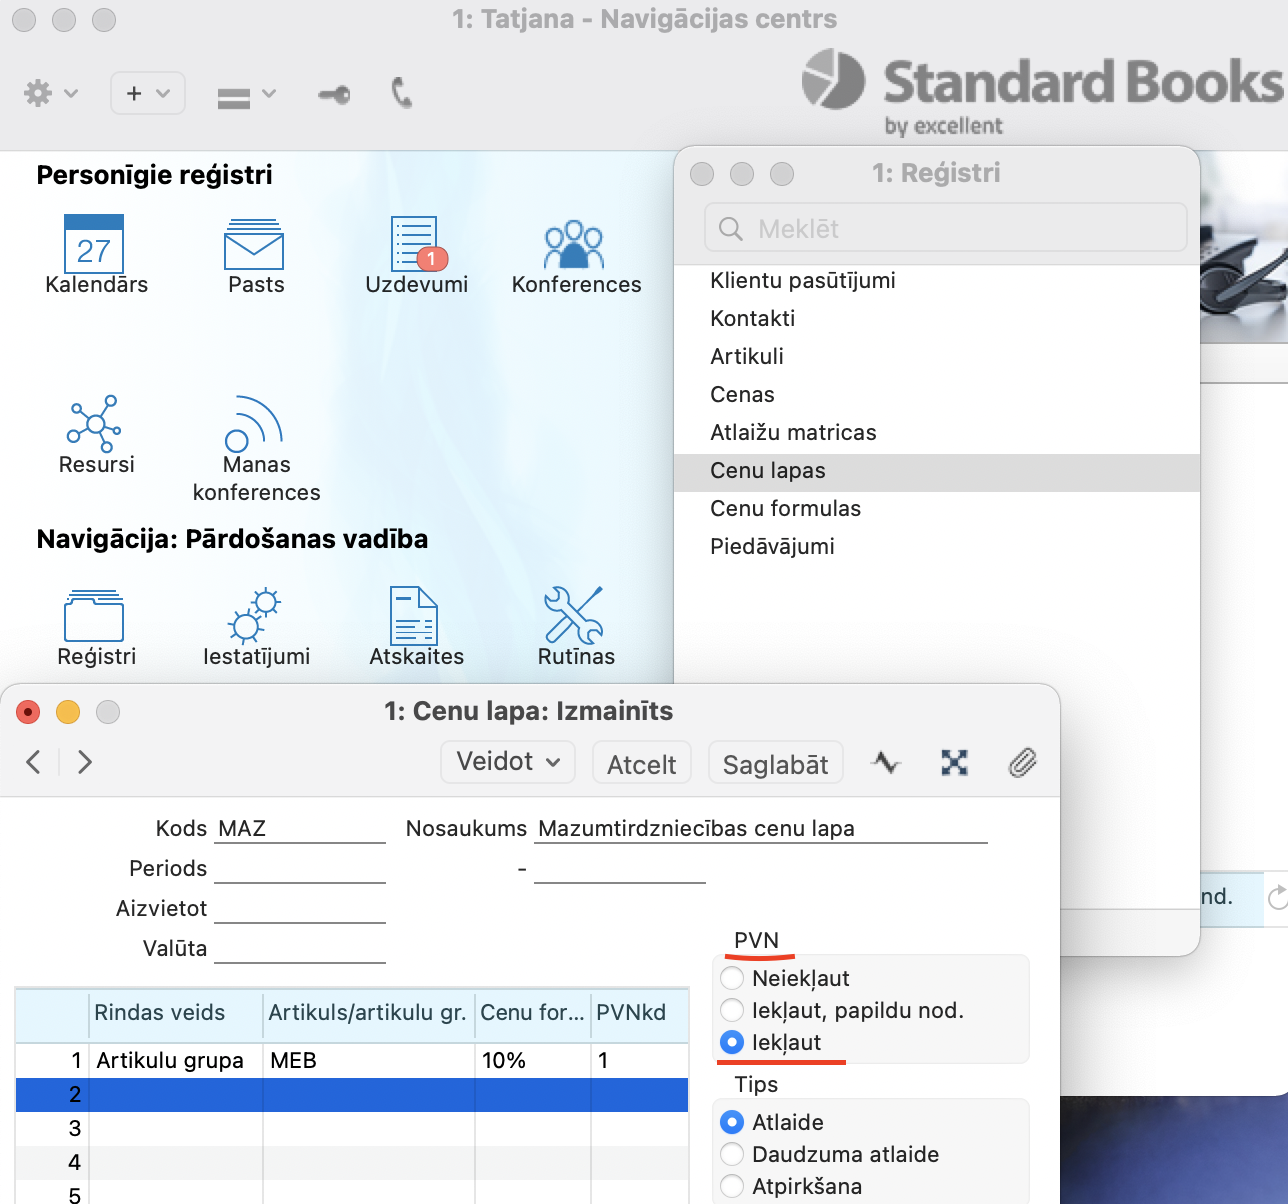Image resolution: width=1288 pixels, height=1204 pixels.
Task: Open the Atskaites reports icon
Action: (414, 615)
